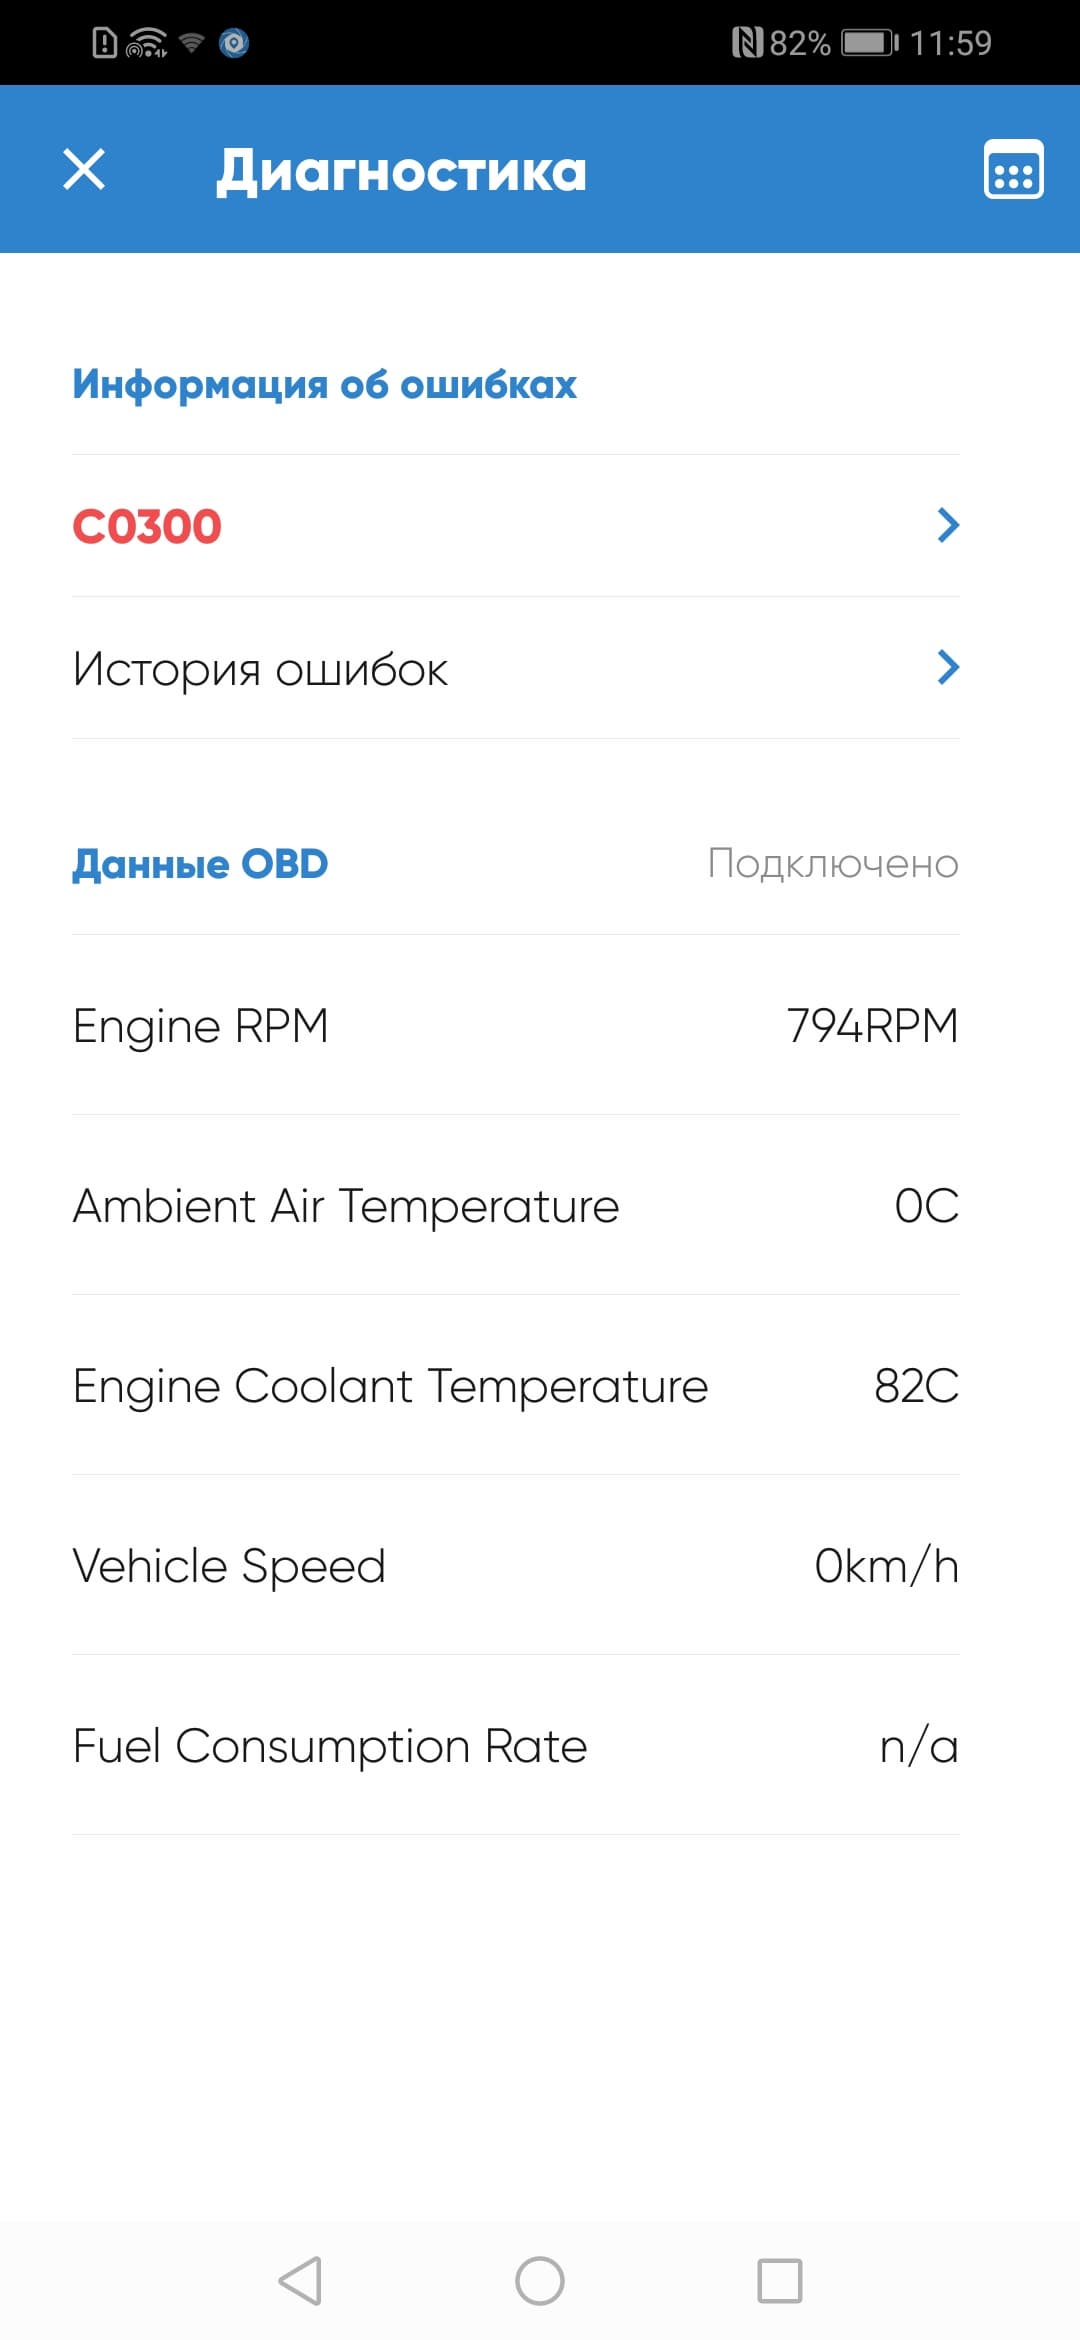Tap the NFC status bar icon
1080x2340 pixels.
[747, 43]
